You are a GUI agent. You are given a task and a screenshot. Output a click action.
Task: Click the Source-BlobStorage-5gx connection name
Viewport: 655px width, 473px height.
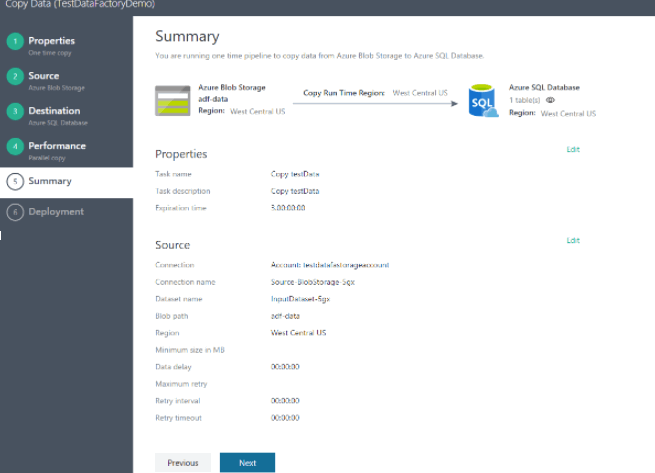click(x=312, y=282)
